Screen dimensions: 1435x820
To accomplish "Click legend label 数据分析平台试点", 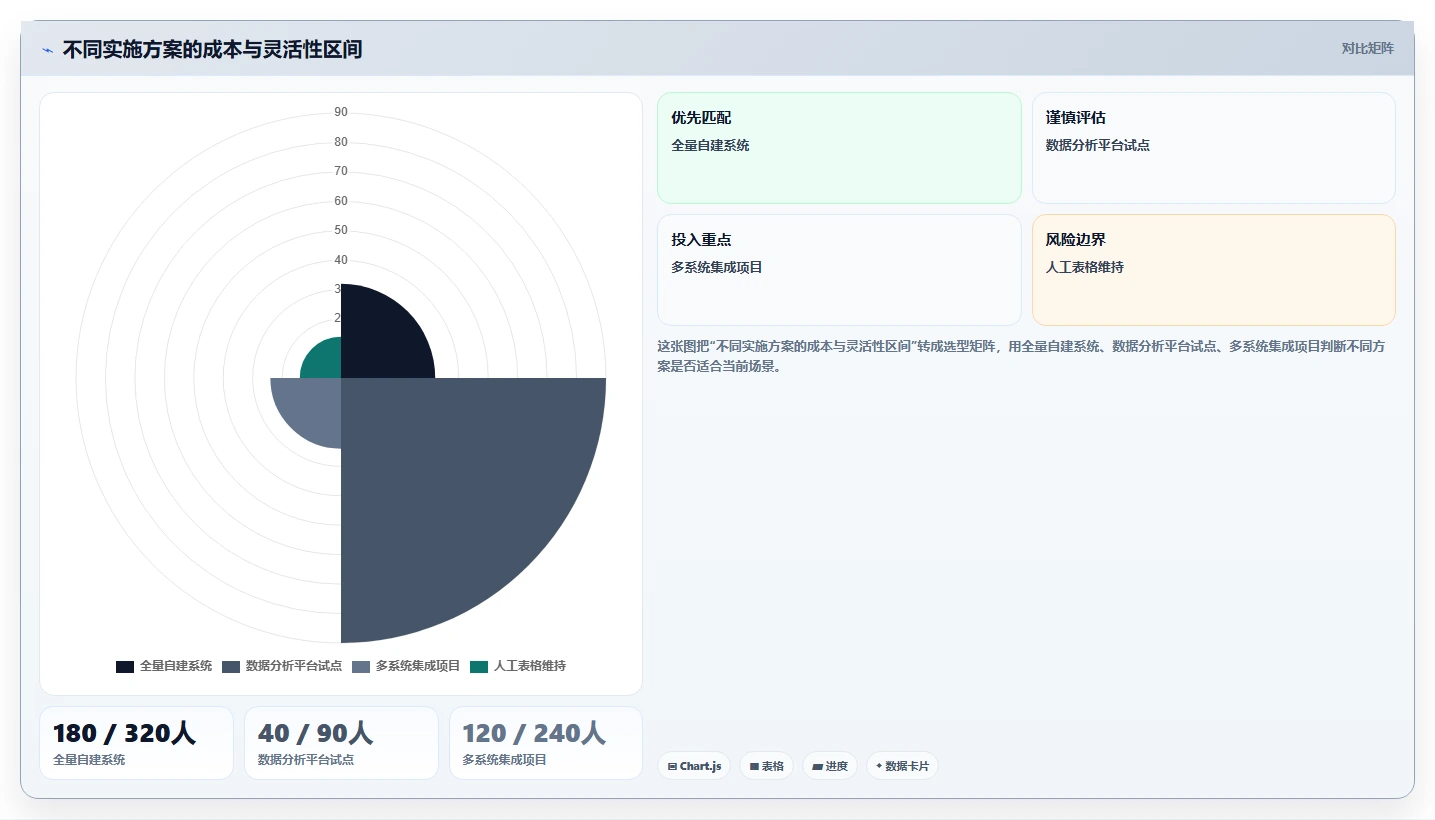I will (x=294, y=666).
